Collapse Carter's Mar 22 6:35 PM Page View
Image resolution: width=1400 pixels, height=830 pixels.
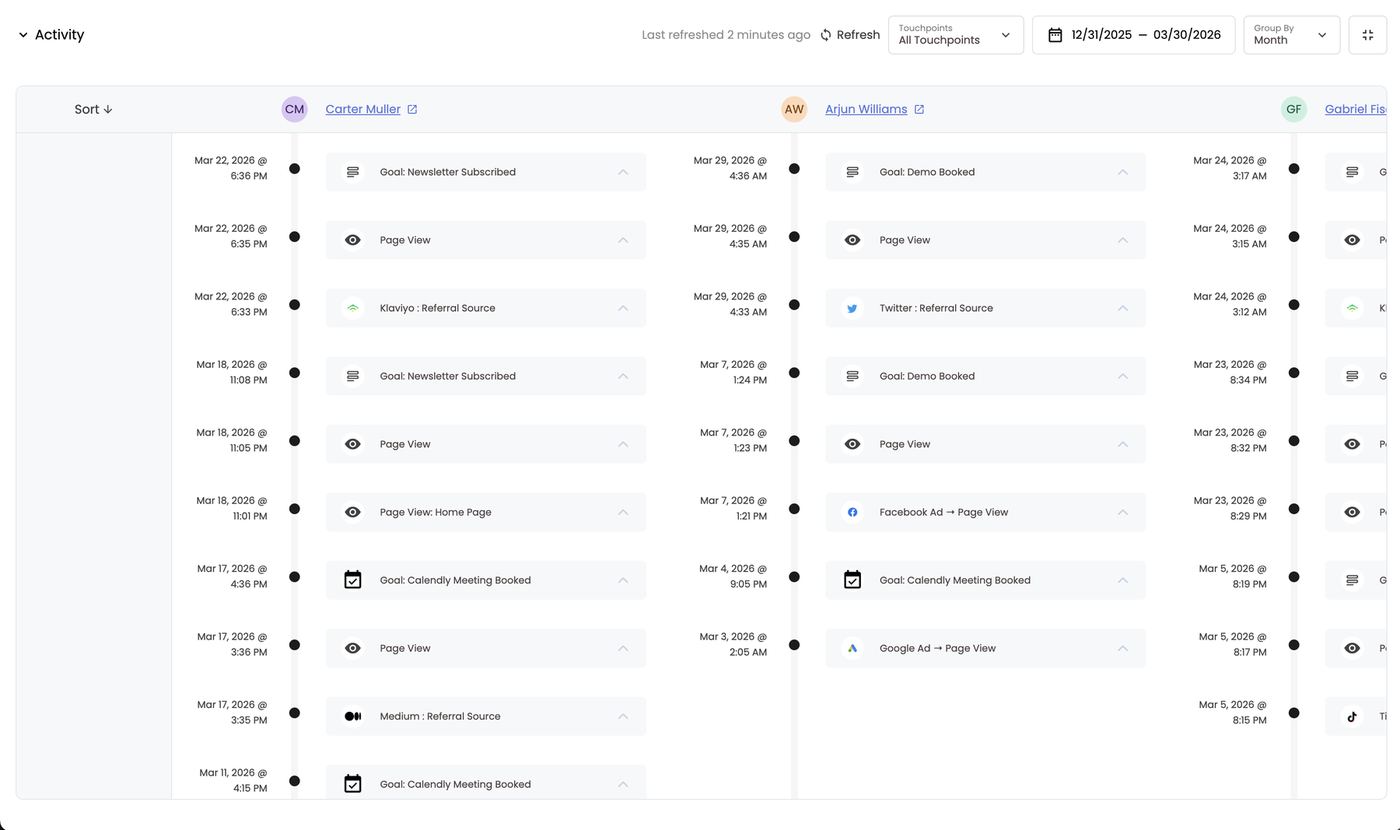click(x=623, y=240)
